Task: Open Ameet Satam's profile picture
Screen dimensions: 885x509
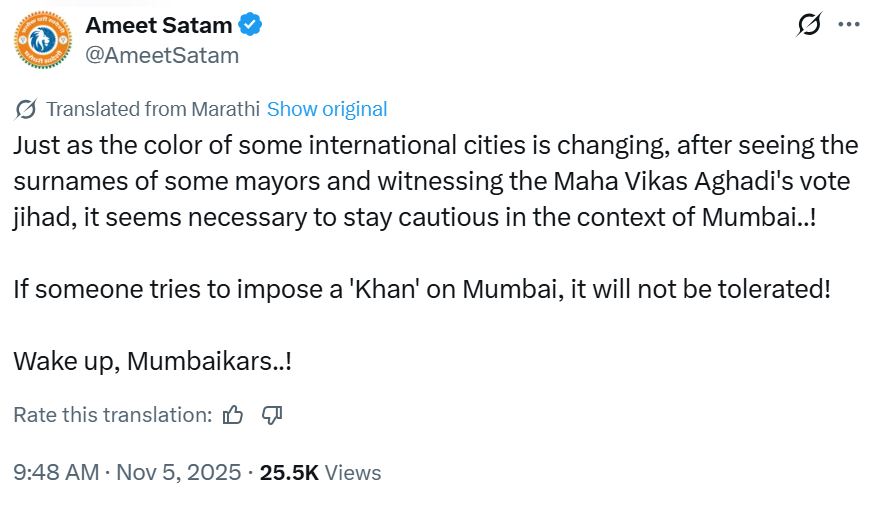Action: [x=42, y=41]
